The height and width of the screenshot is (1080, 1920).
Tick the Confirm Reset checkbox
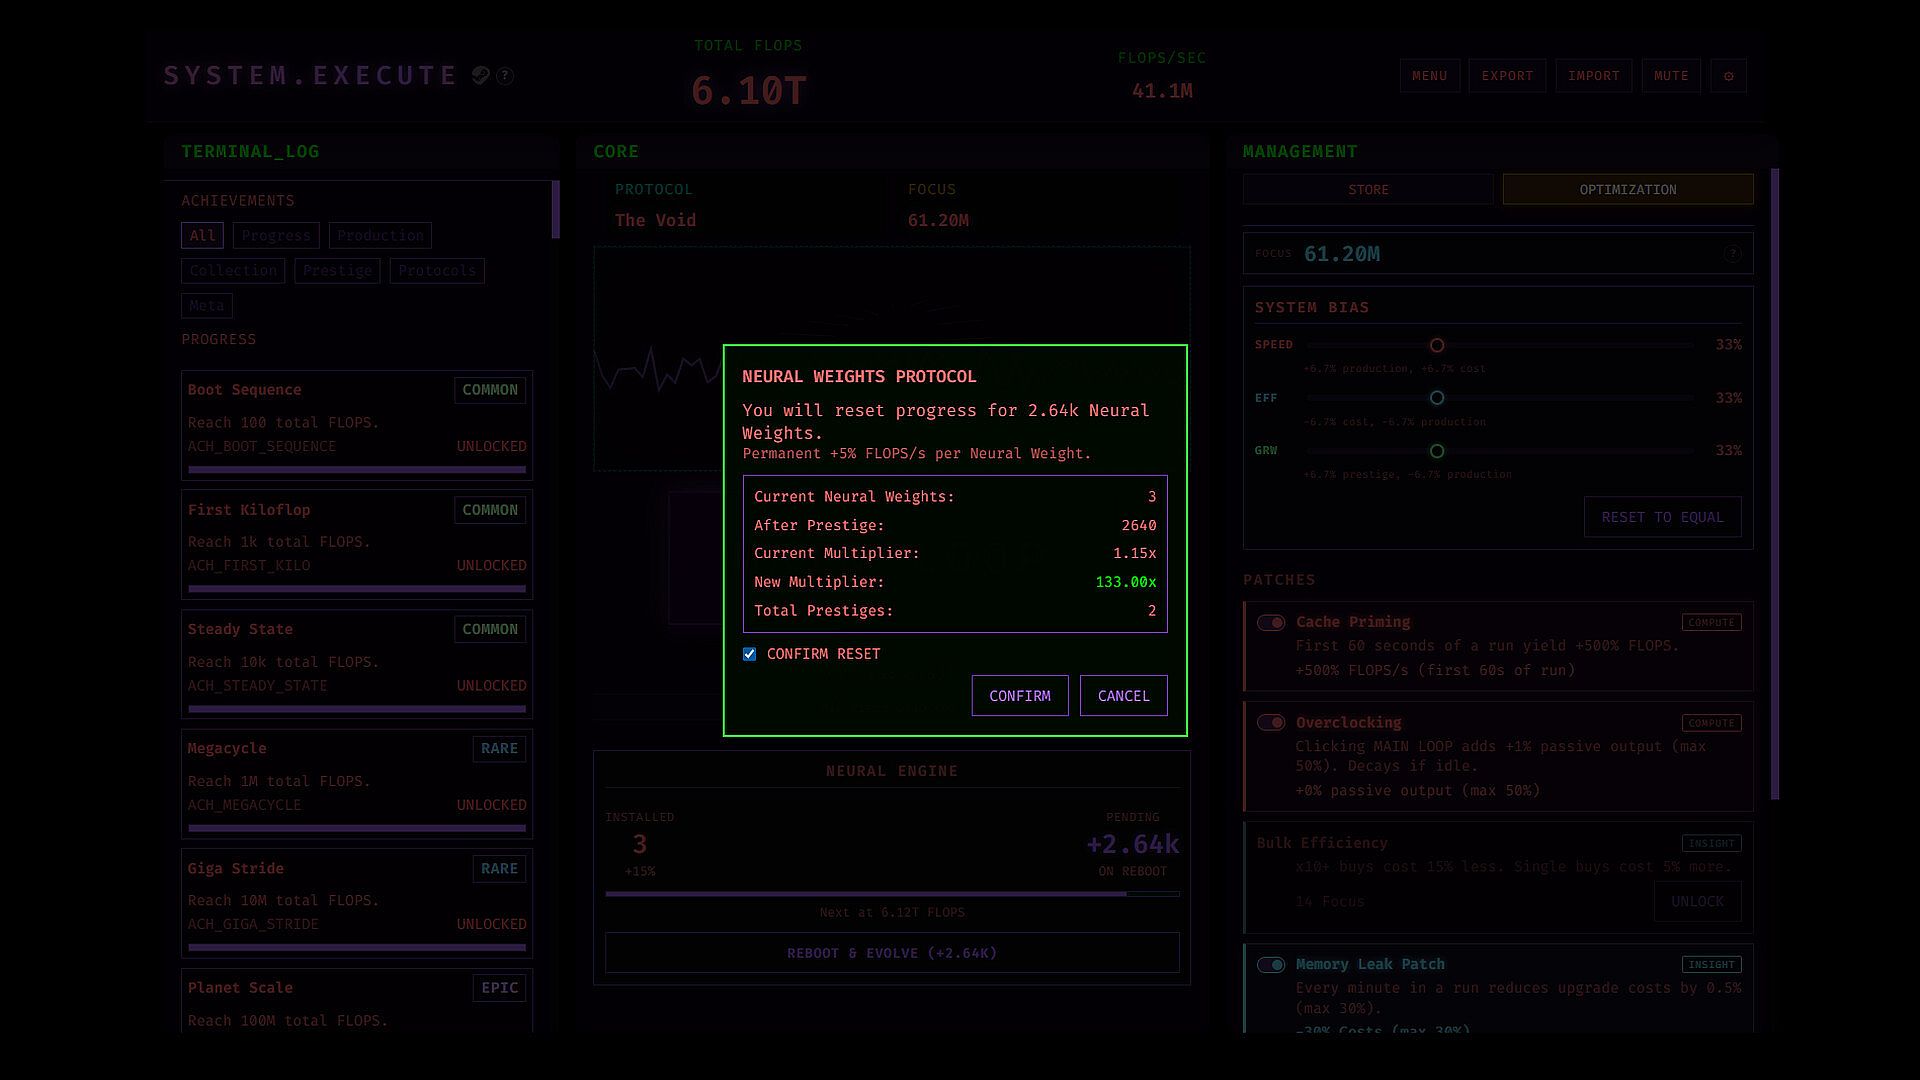(749, 654)
